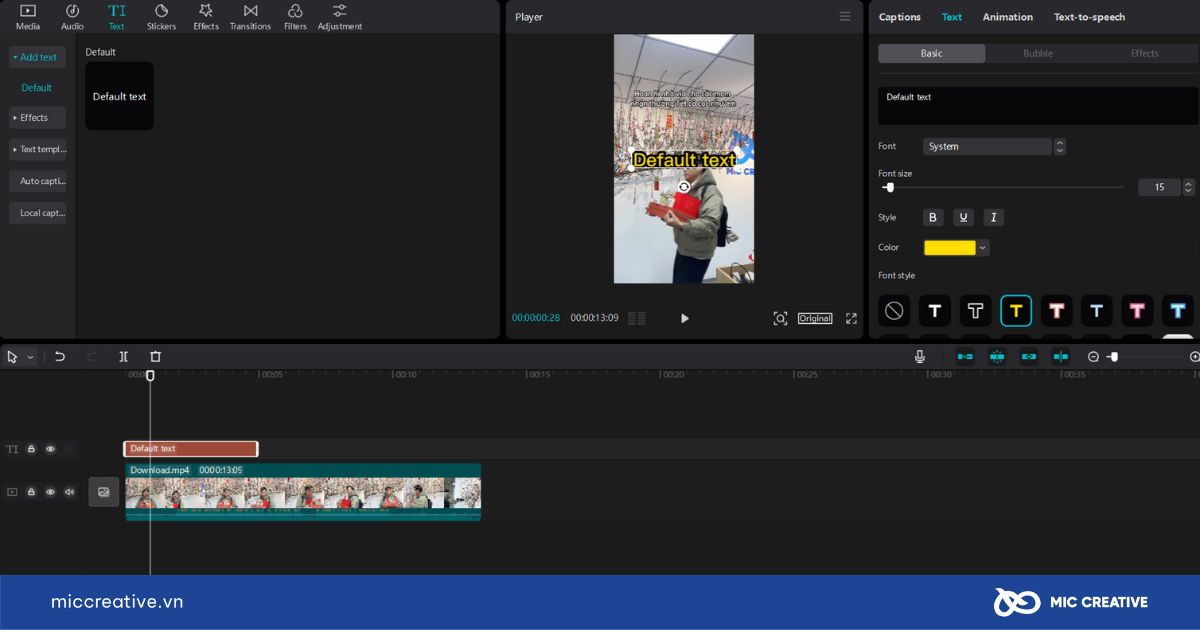Open the System font dropdown
This screenshot has height=630, width=1200.
987,146
